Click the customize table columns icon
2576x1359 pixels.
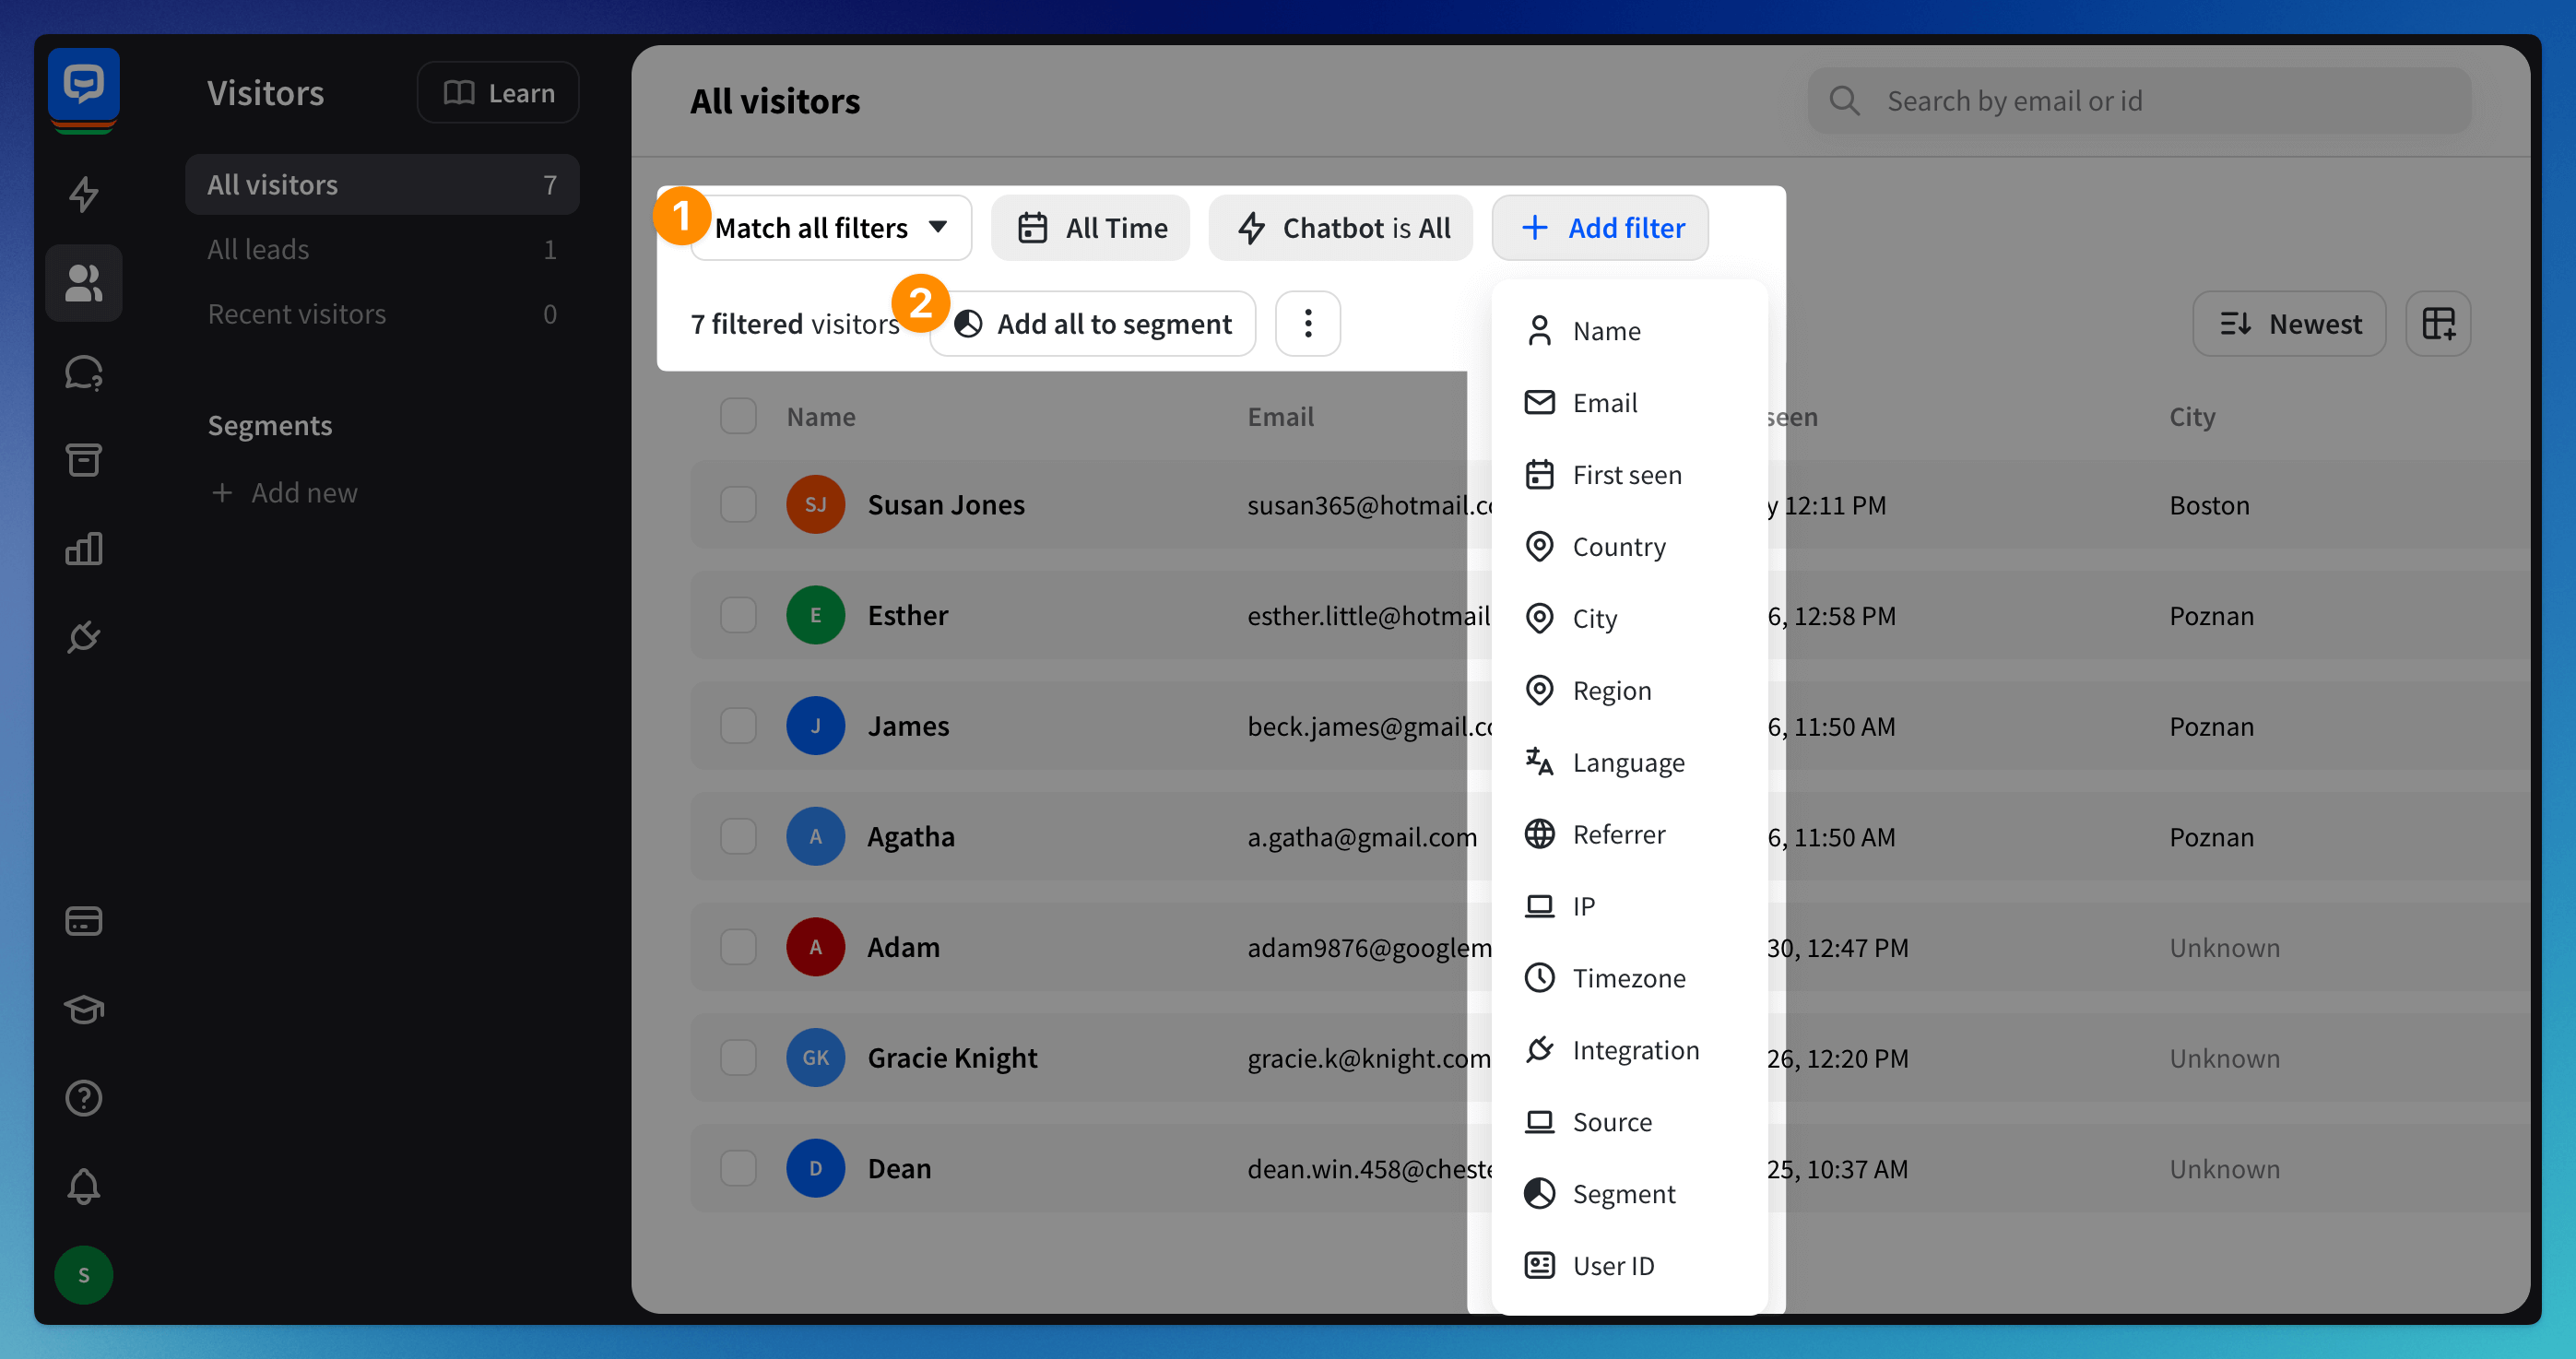pos(2437,324)
